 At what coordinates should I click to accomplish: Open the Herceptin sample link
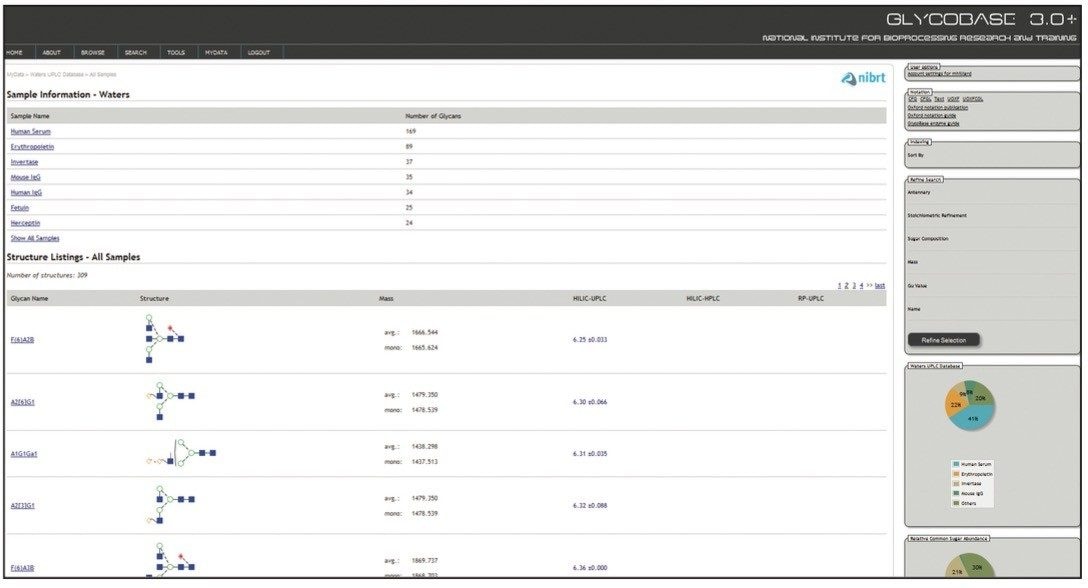(25, 224)
